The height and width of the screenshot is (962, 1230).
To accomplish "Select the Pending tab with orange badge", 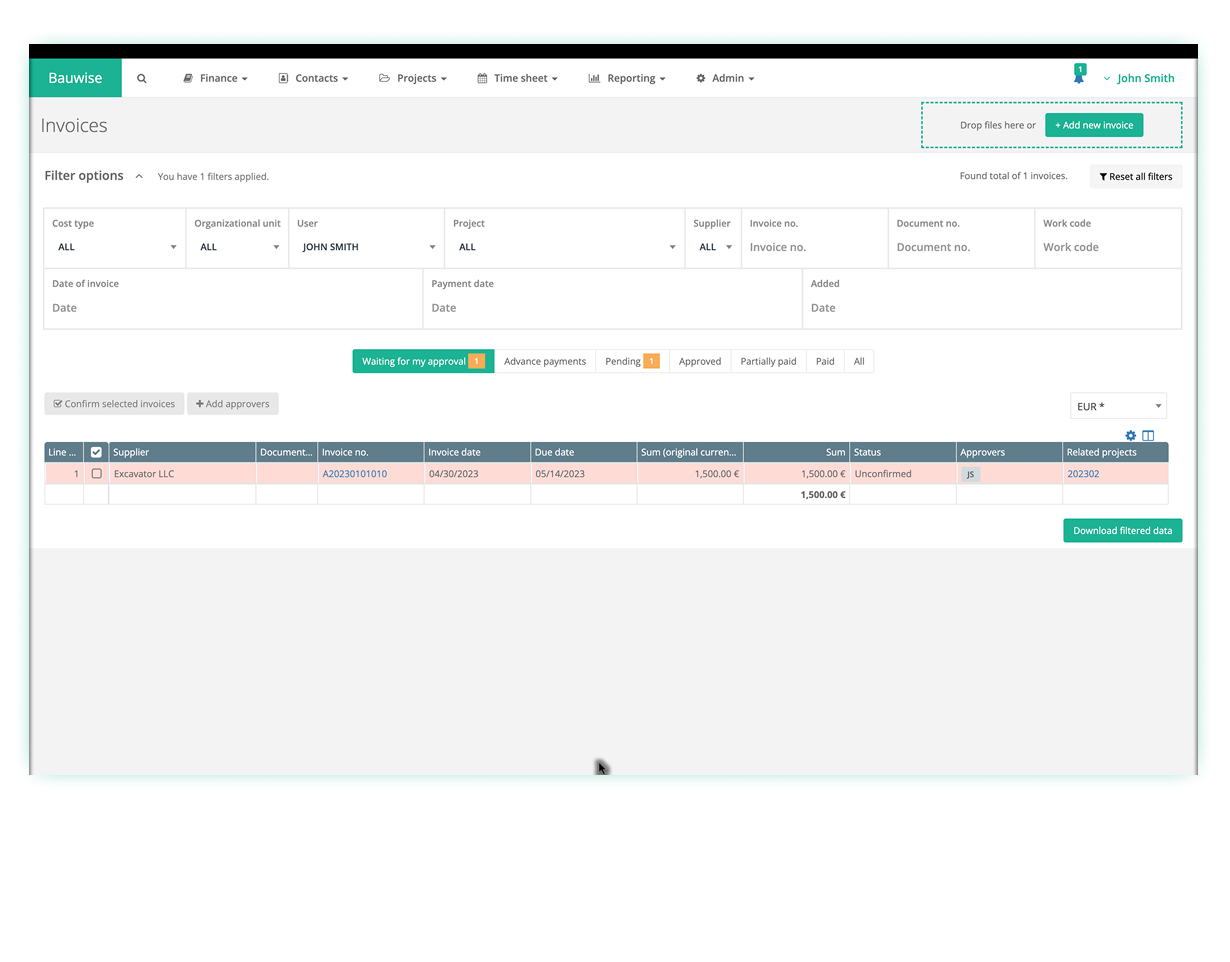I will coord(630,361).
